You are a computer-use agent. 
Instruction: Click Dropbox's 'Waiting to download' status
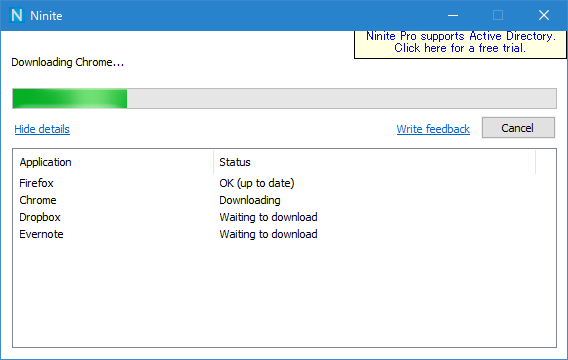[268, 217]
